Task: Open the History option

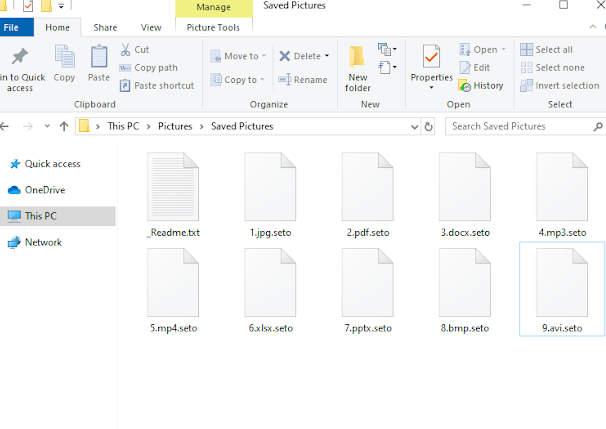Action: point(481,86)
